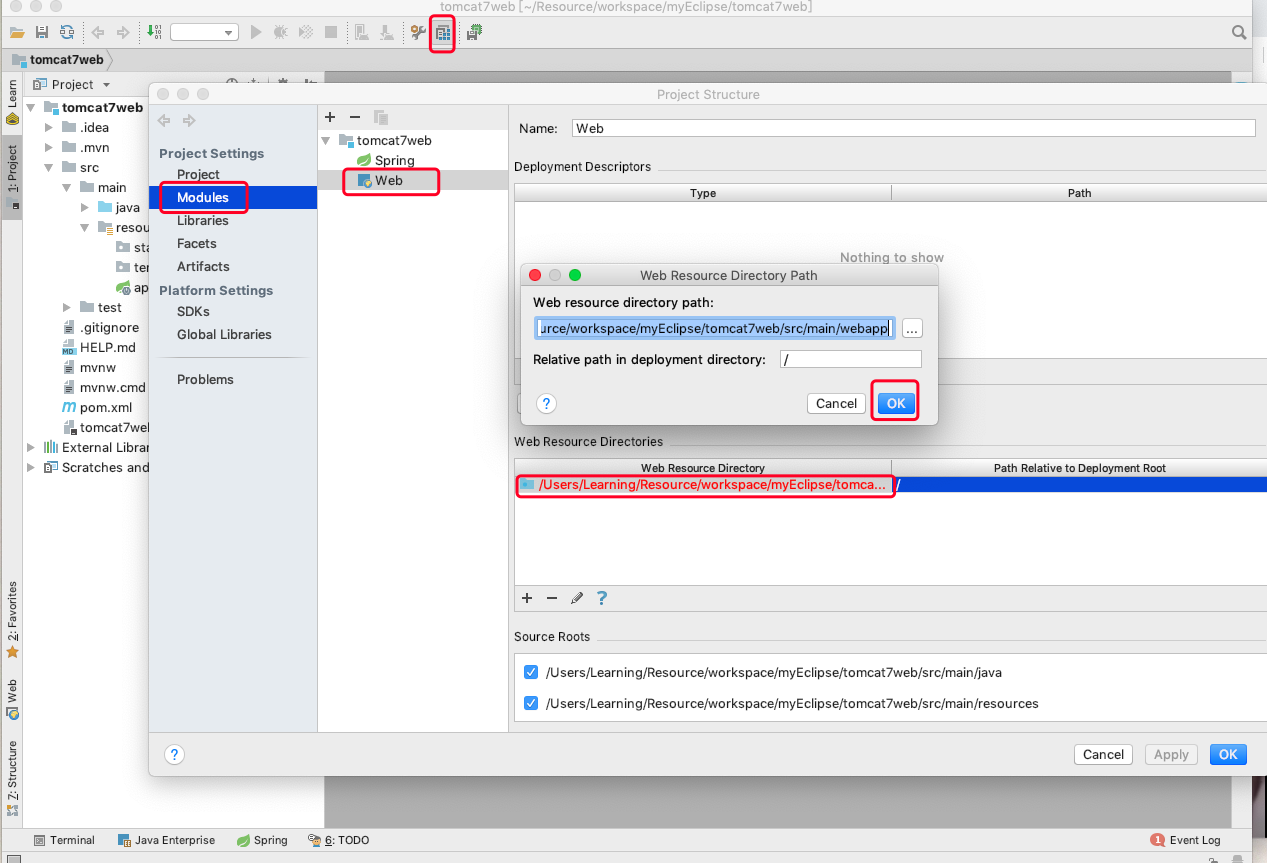The width and height of the screenshot is (1267, 863).
Task: Click the help icon in Web Resource dialog
Action: coord(546,403)
